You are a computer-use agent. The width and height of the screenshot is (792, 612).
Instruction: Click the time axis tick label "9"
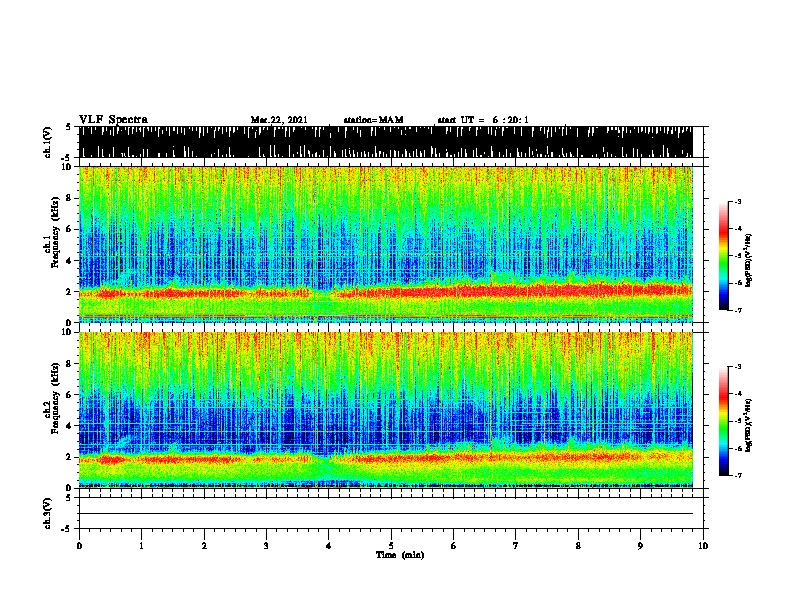[x=640, y=546]
